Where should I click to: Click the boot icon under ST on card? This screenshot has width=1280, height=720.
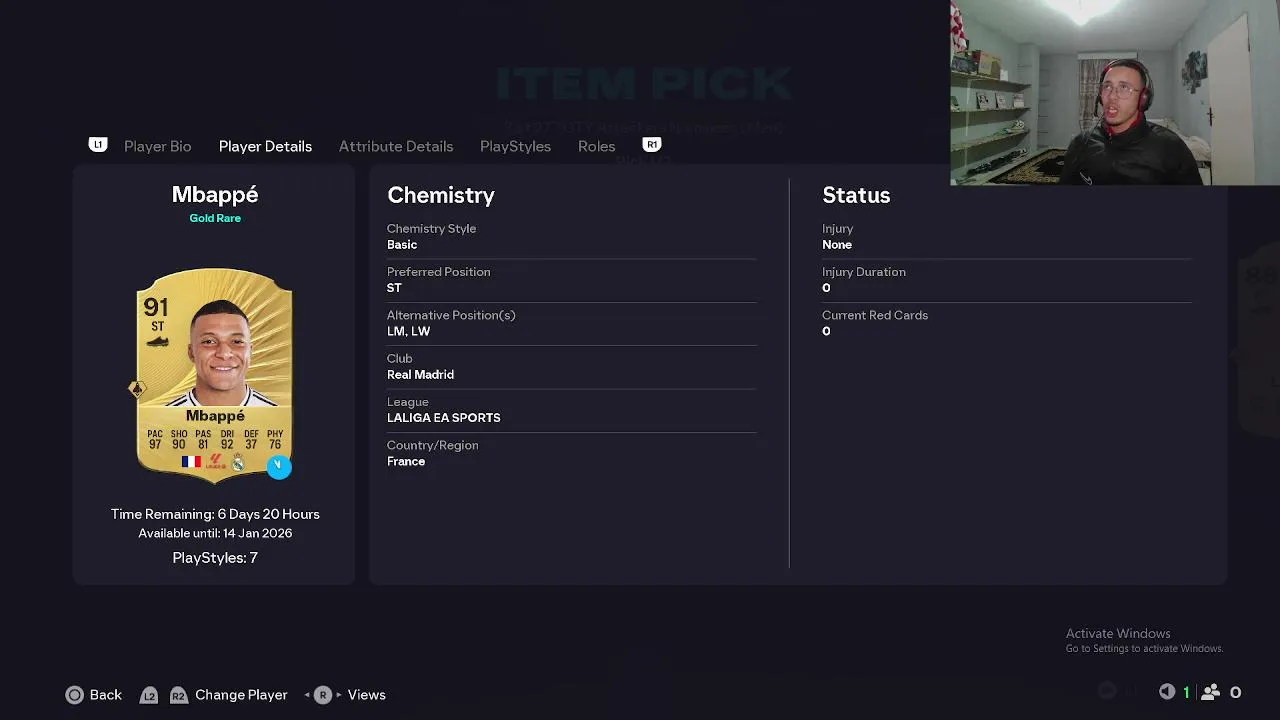[x=157, y=341]
